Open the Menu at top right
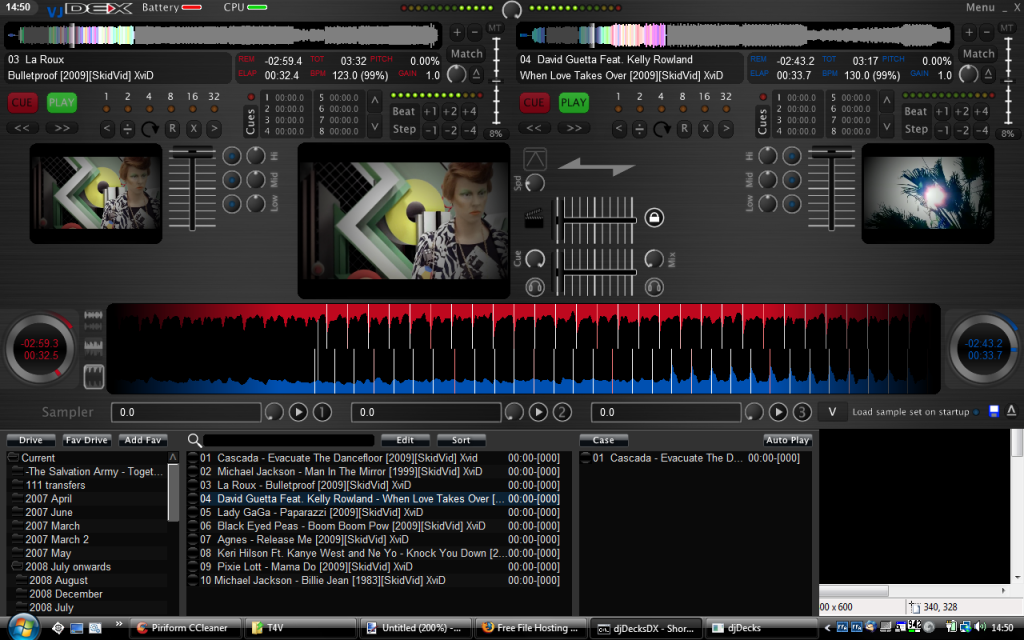The height and width of the screenshot is (640, 1024). 980,7
